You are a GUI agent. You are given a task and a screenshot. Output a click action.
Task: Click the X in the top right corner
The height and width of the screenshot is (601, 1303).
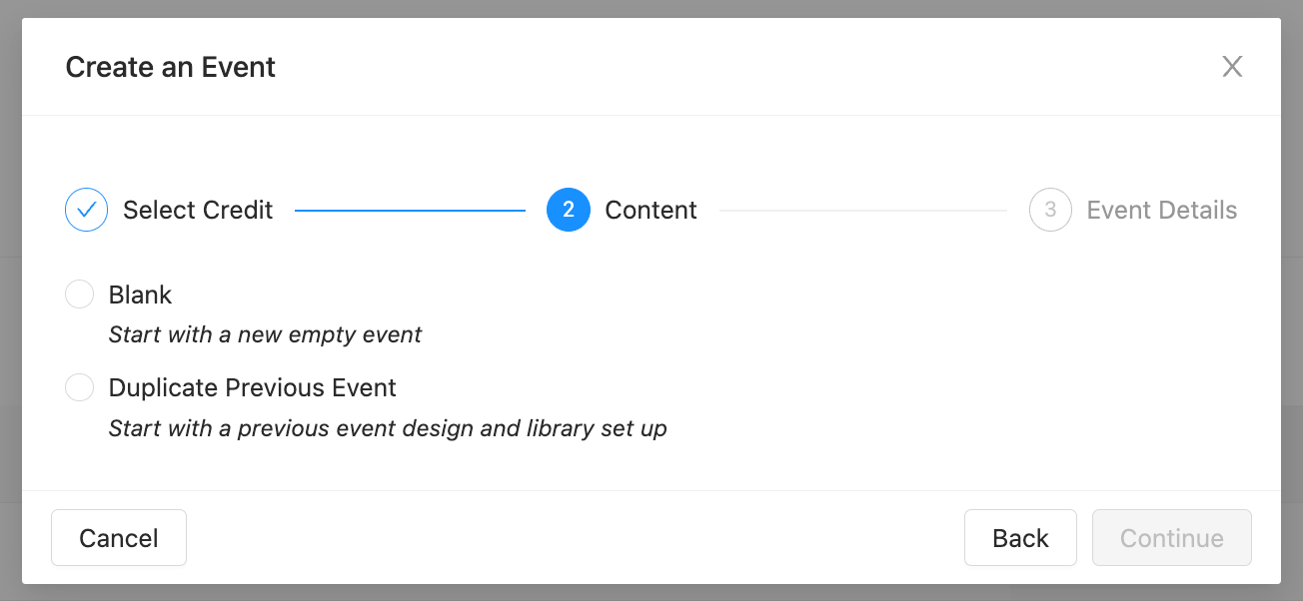[1232, 66]
